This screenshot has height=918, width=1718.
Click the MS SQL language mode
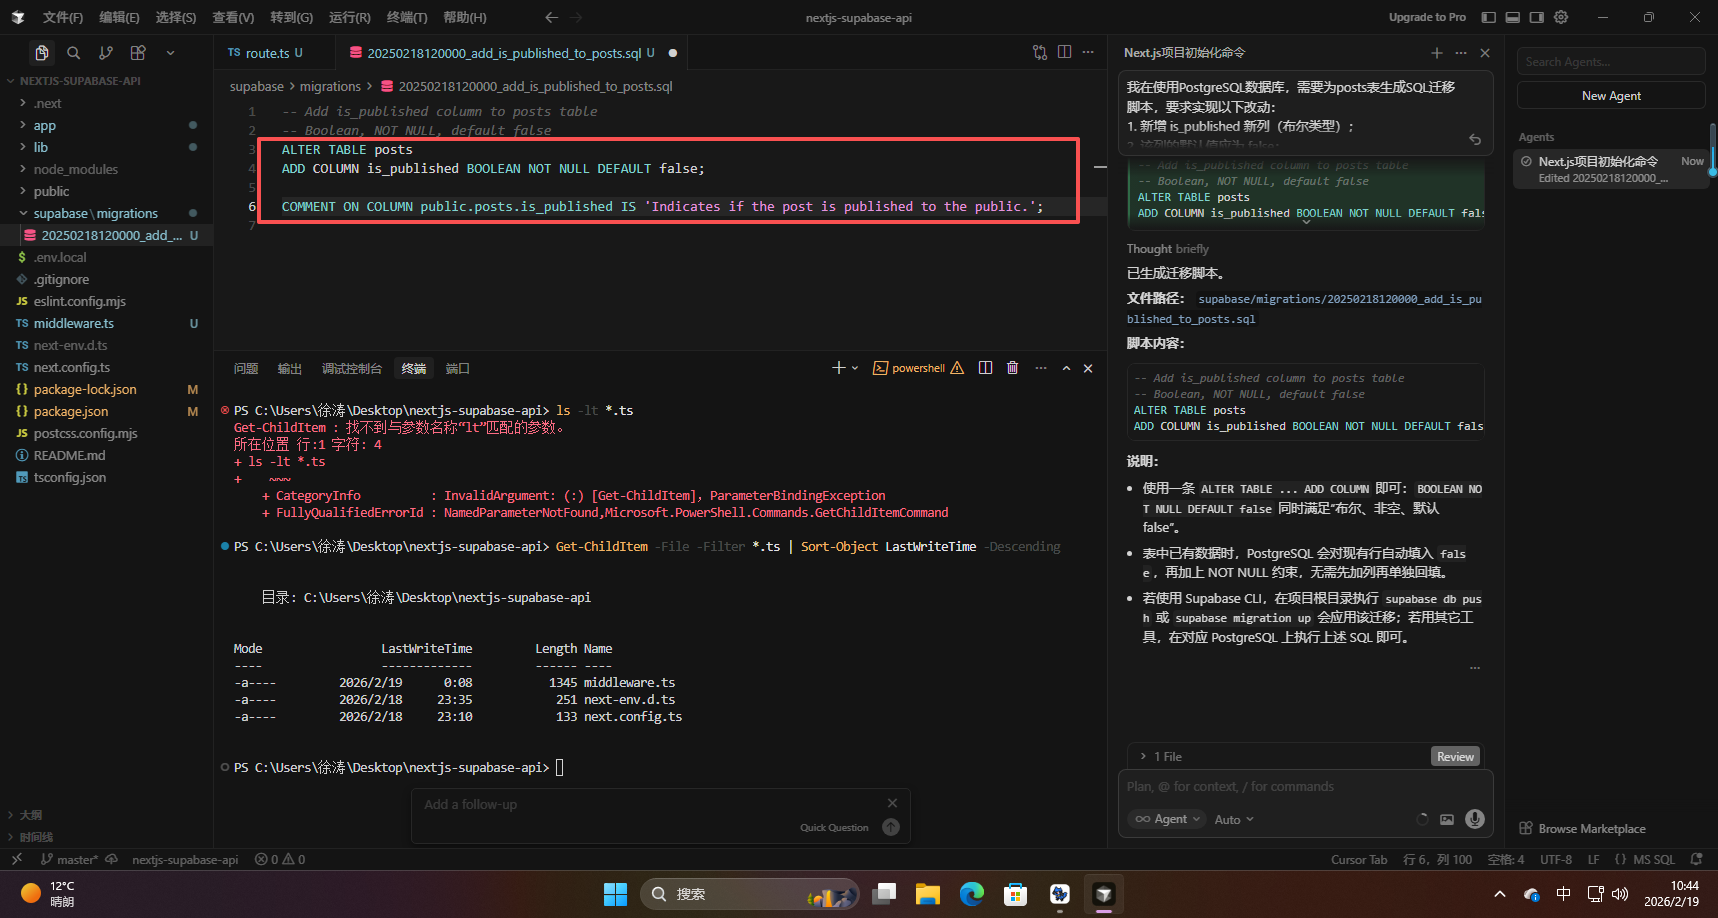coord(1653,859)
